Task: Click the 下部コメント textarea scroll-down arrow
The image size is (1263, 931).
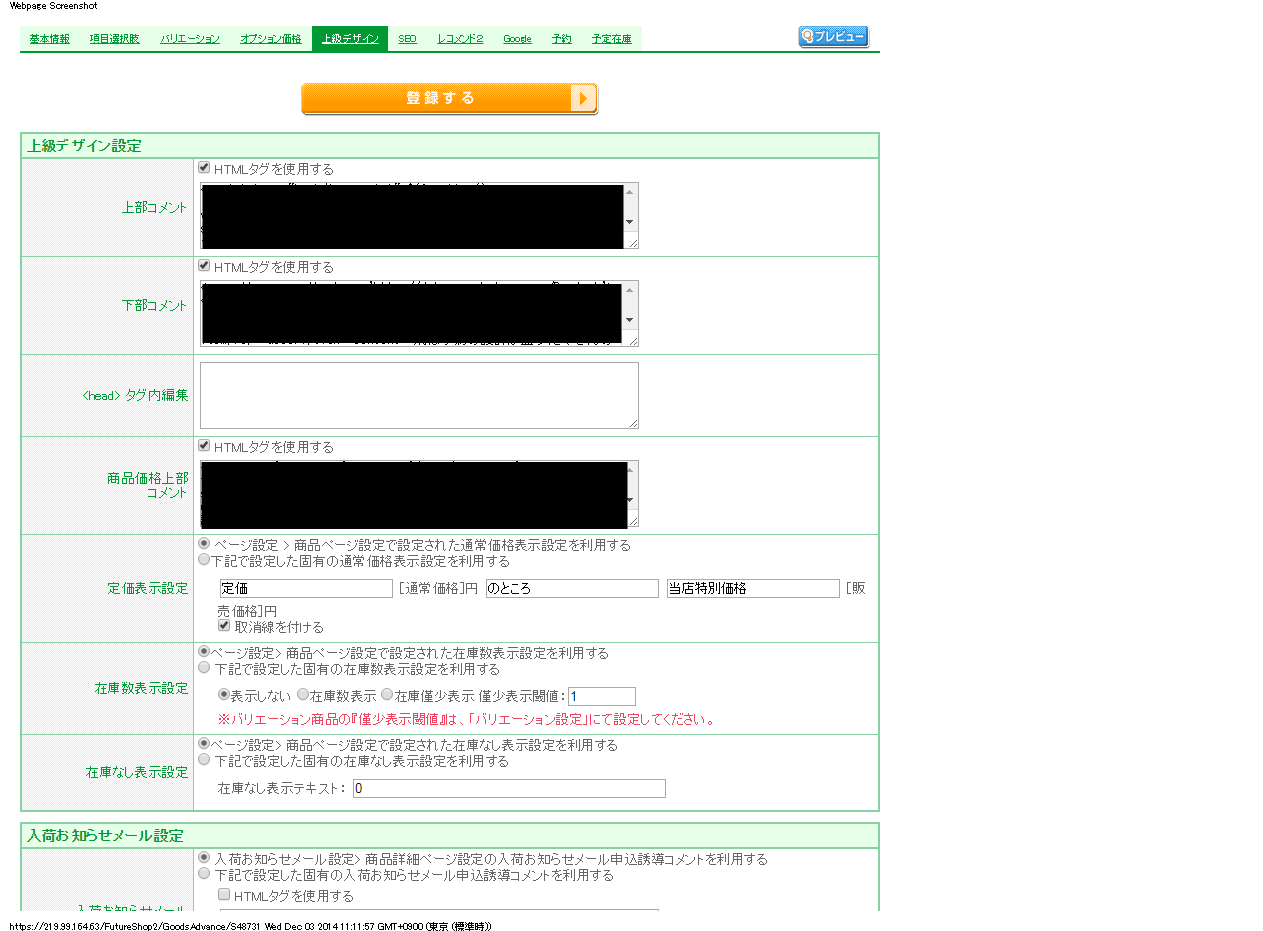Action: (x=629, y=320)
